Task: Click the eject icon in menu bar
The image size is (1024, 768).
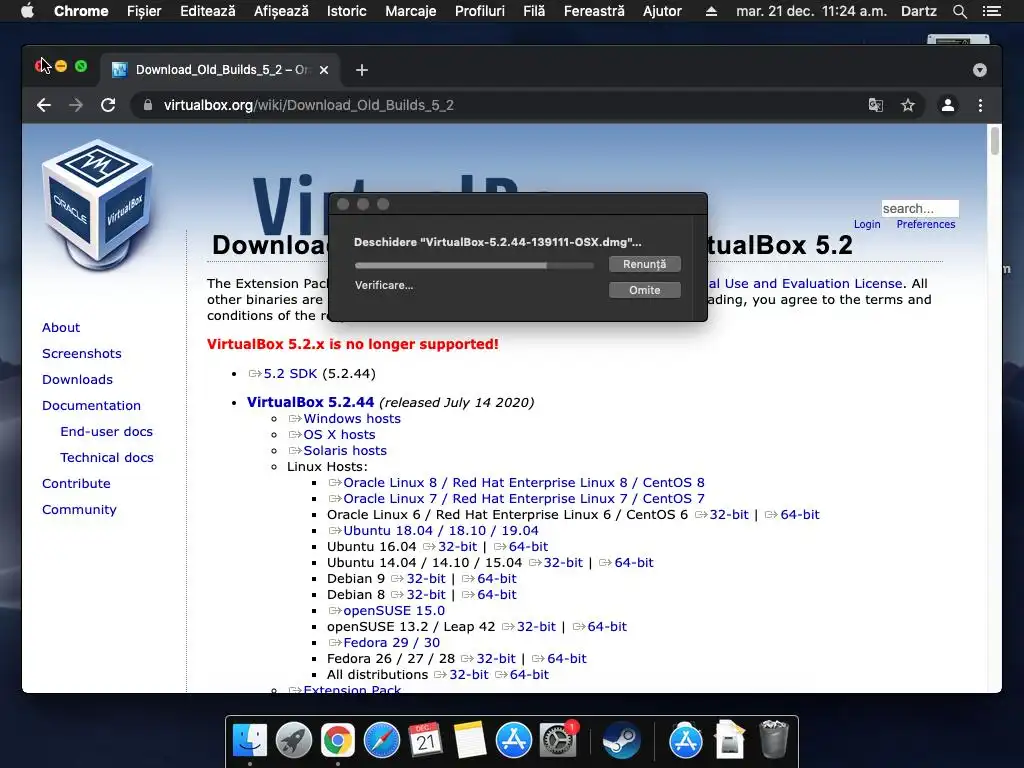Action: point(711,11)
